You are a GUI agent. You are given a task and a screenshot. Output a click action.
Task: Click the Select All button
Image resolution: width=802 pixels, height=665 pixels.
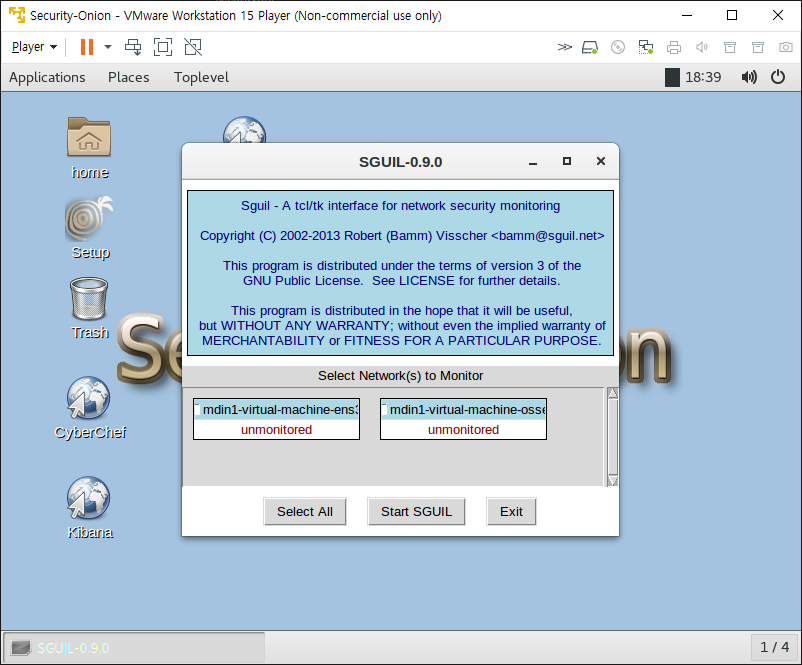305,512
